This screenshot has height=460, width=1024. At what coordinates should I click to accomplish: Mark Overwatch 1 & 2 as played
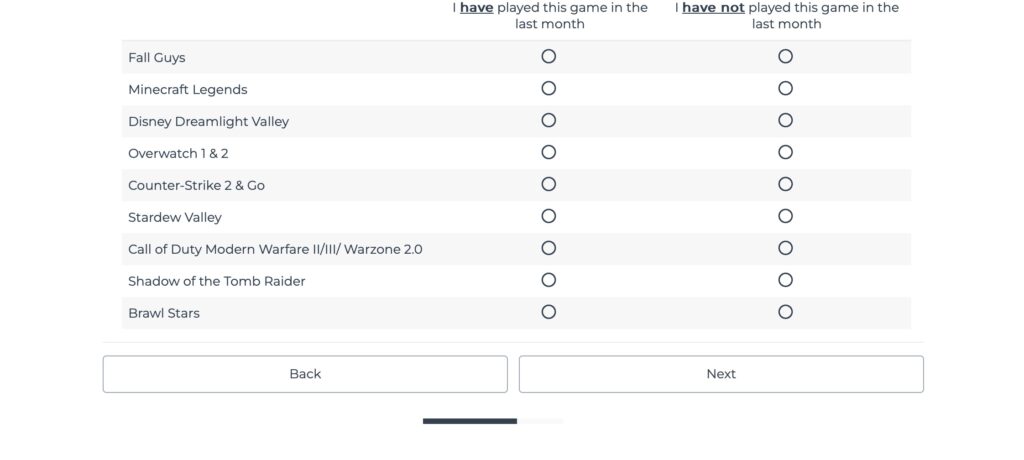(x=548, y=153)
